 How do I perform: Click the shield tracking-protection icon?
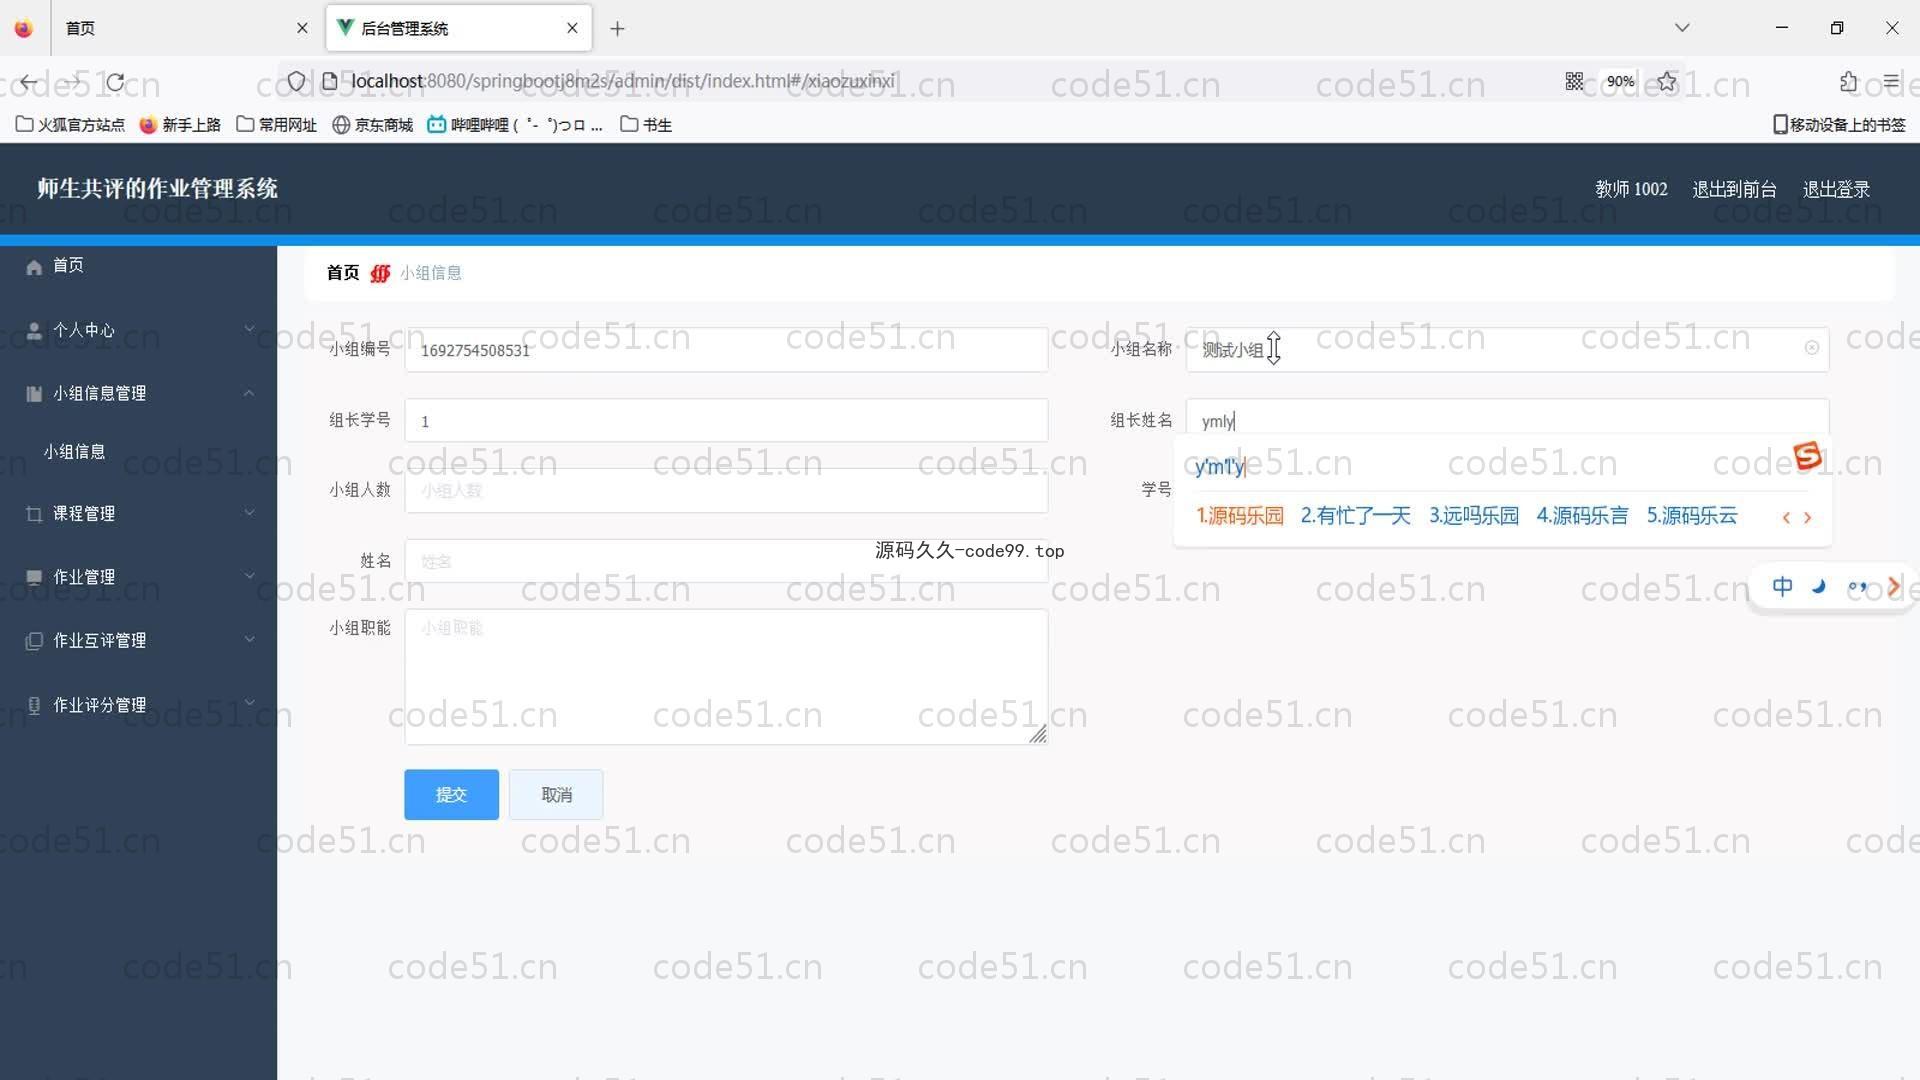coord(296,81)
